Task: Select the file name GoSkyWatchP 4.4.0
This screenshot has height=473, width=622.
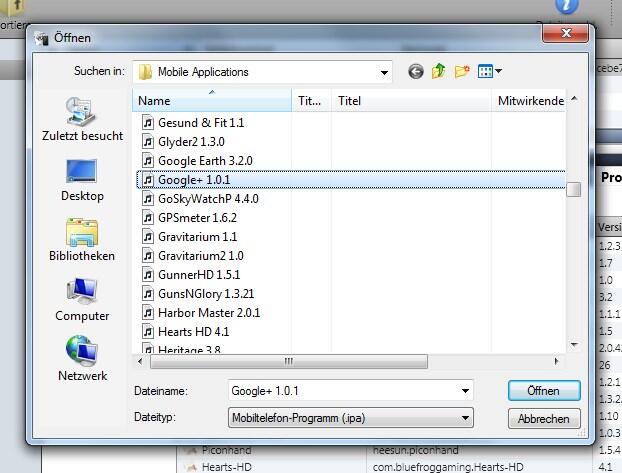Action: (208, 198)
